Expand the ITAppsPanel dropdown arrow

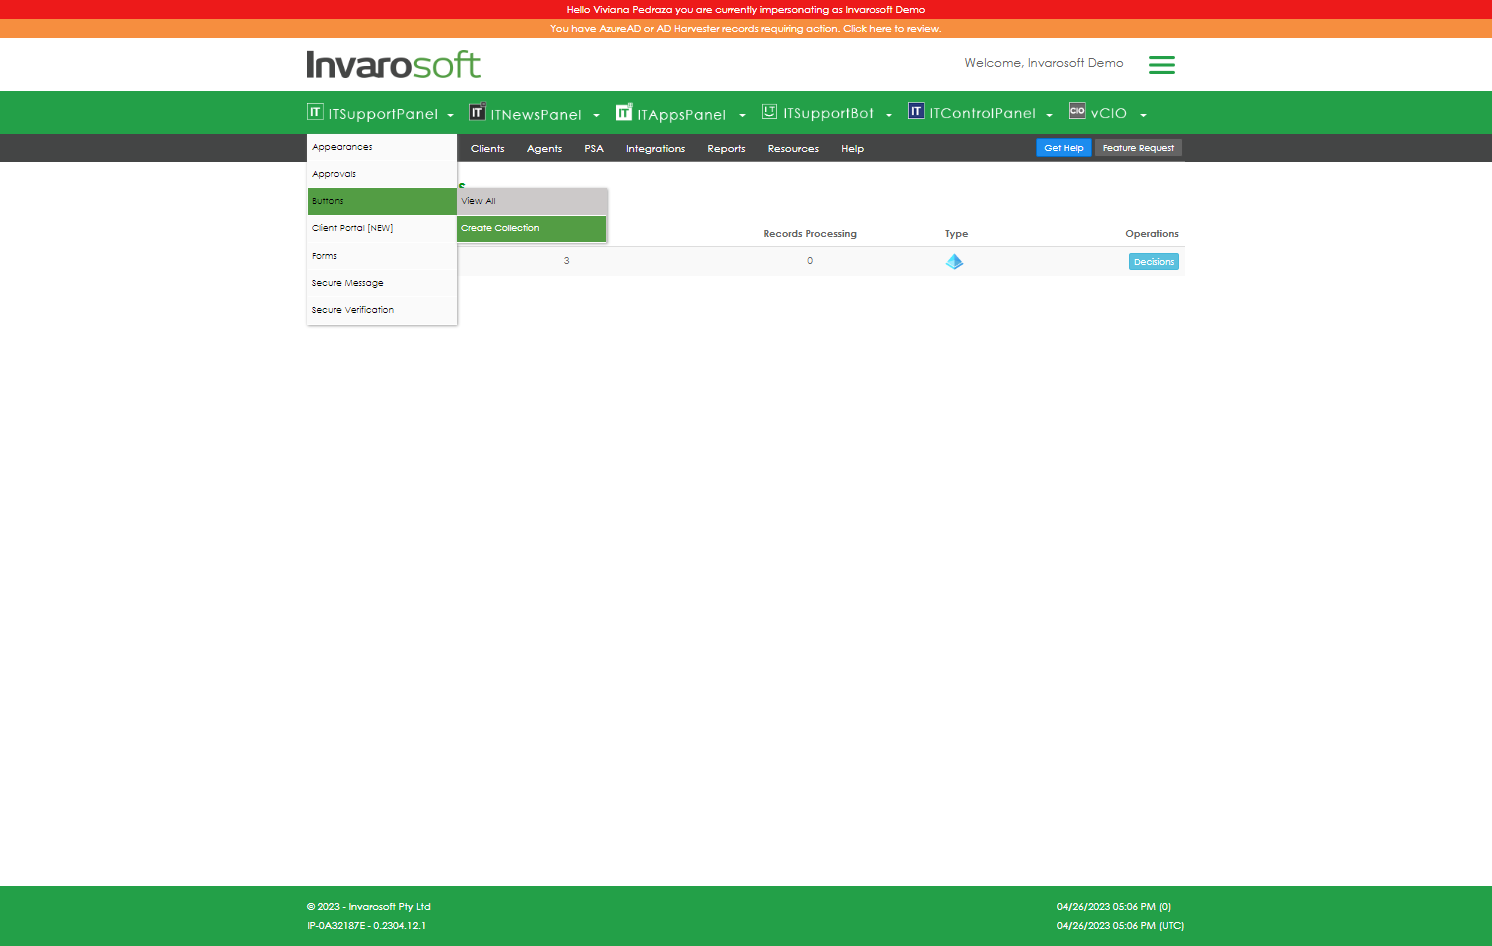point(742,115)
